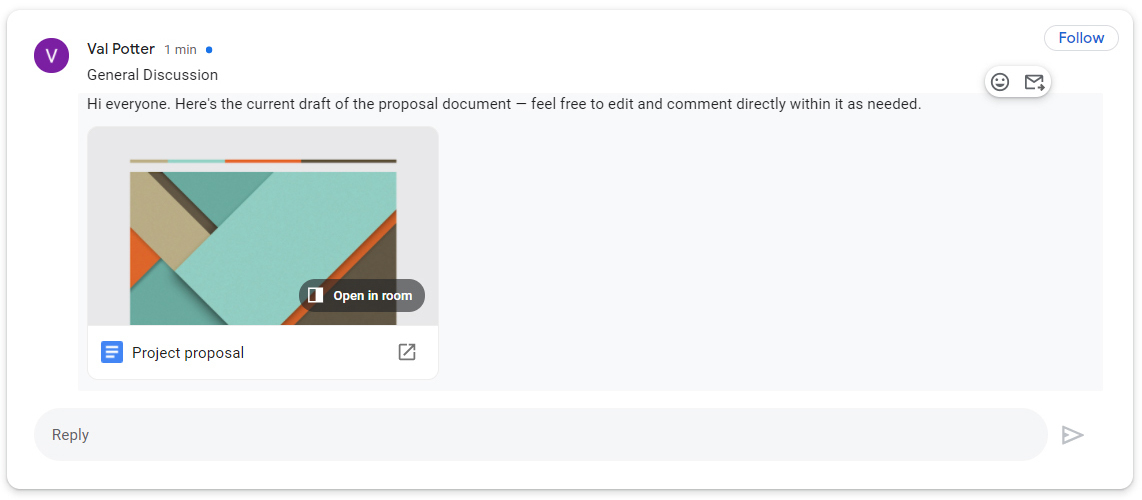Screen dimensions: 1142x500
Task: Click the 1 min timestamp
Action: click(181, 50)
